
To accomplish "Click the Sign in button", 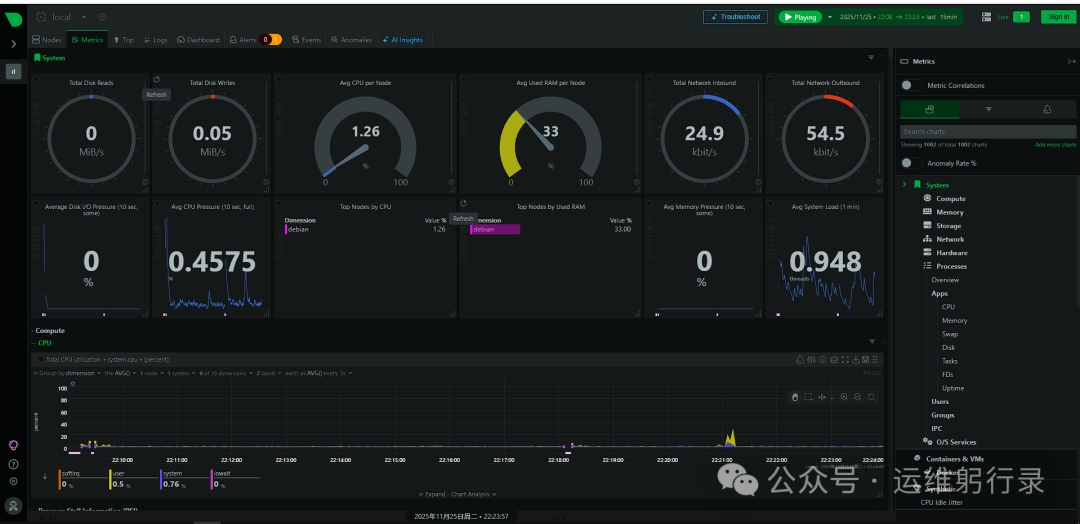I will 1057,17.
